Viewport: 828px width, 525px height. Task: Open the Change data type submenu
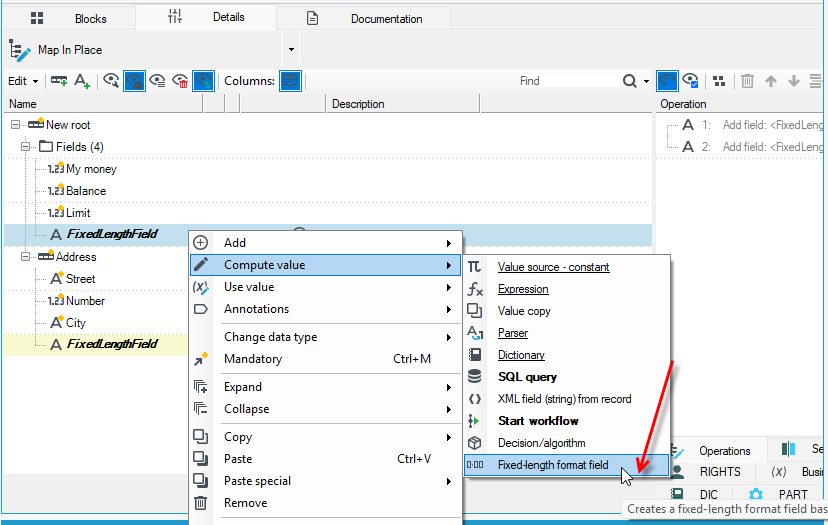click(x=325, y=337)
